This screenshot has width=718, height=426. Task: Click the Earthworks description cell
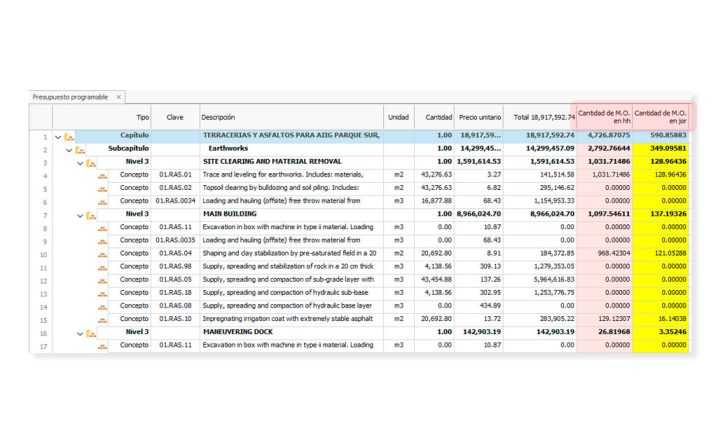click(x=291, y=148)
